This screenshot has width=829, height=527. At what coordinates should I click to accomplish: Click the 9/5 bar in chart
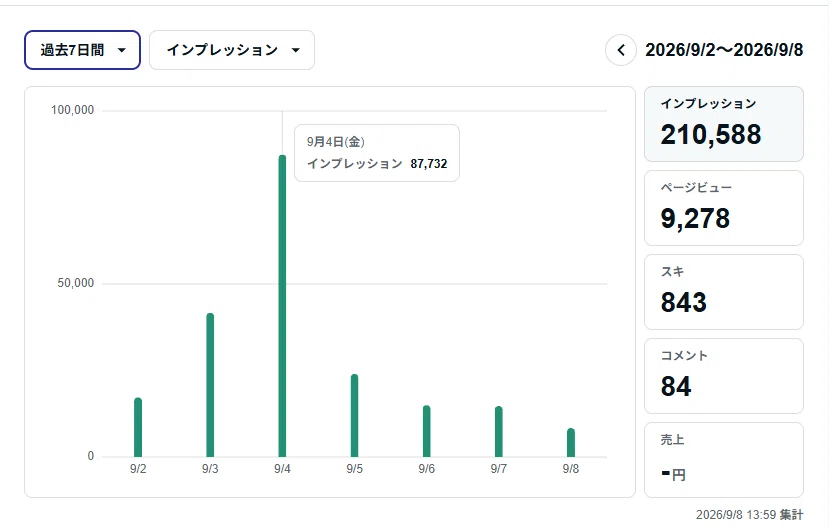click(354, 415)
